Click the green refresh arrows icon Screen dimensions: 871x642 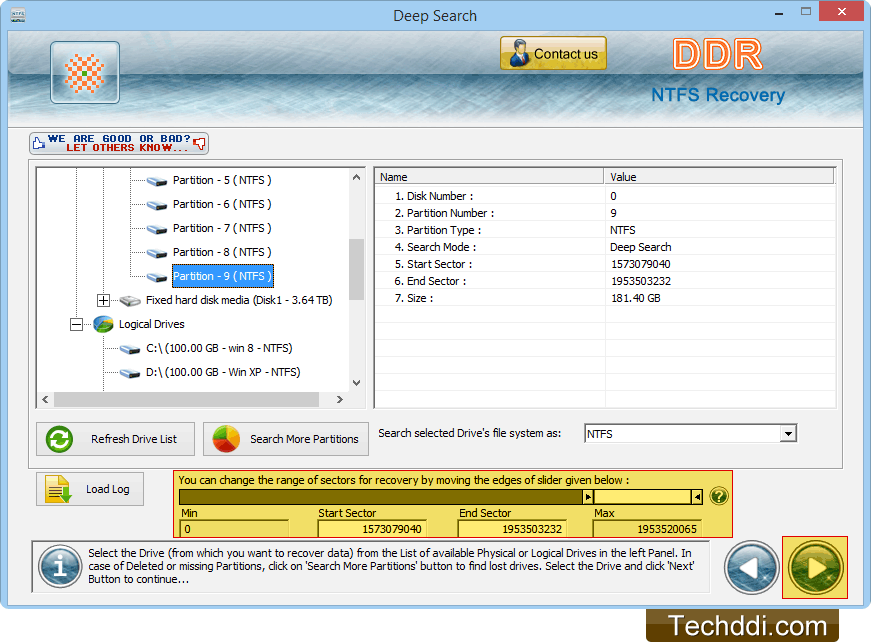59,439
